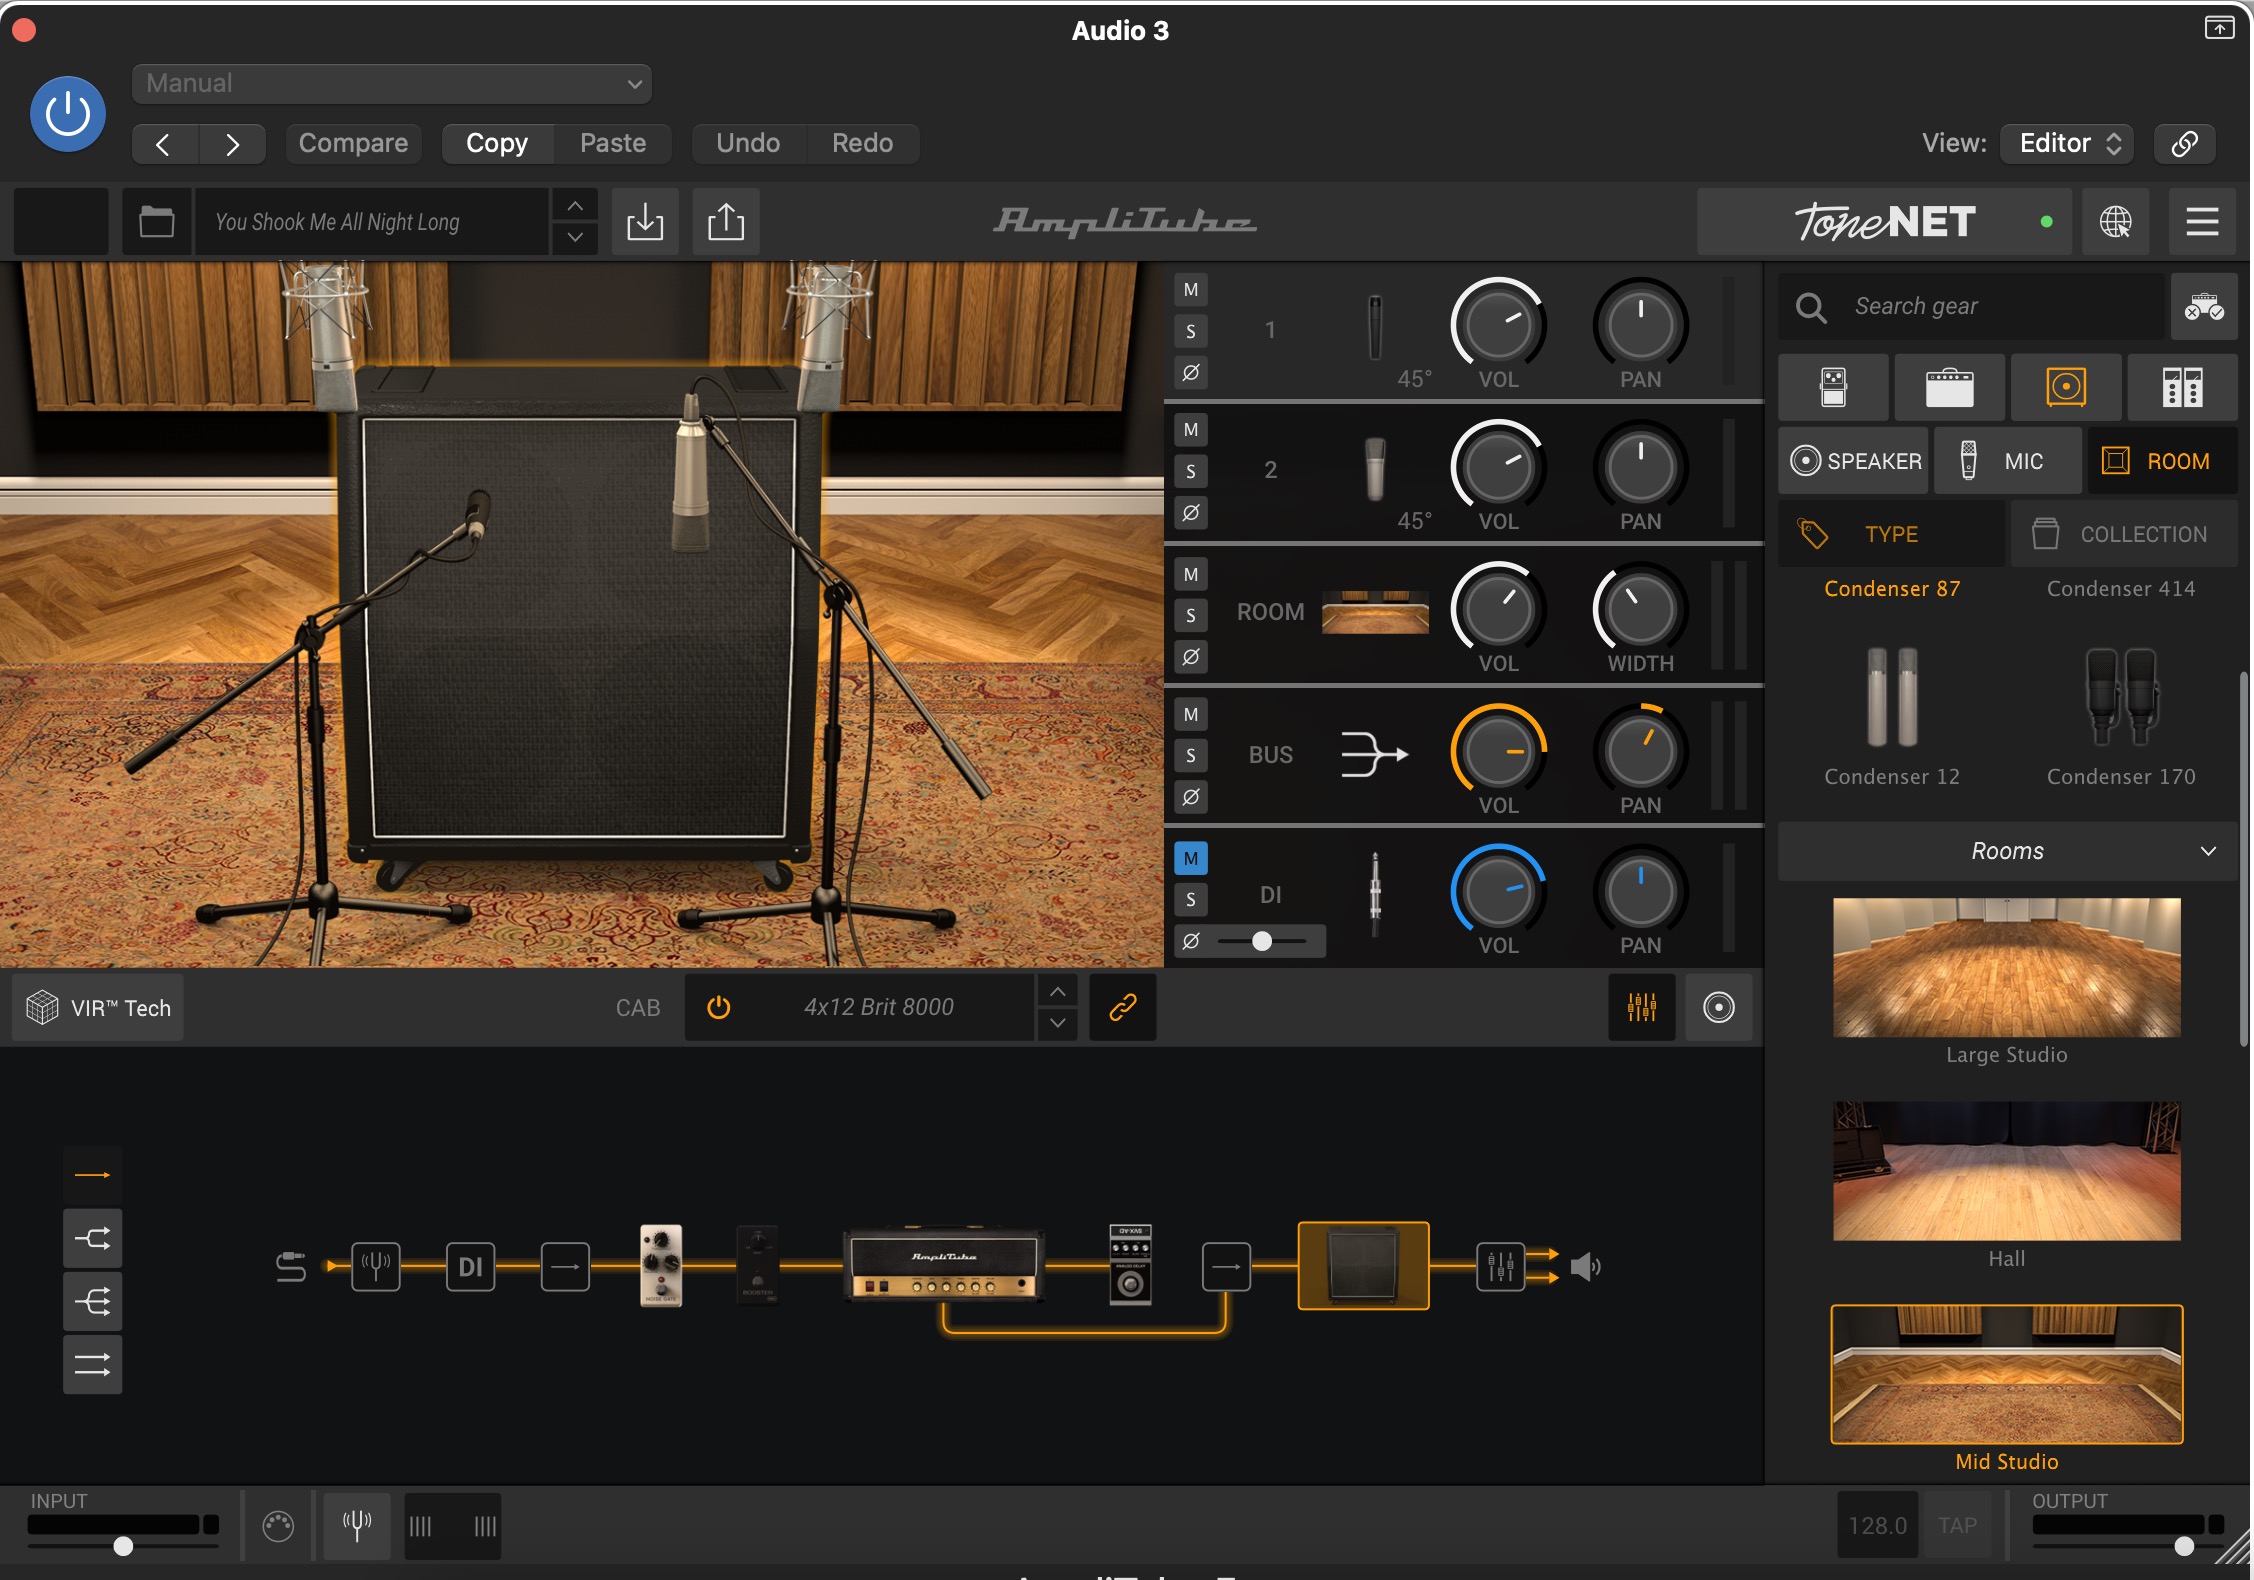Toggle the cabinet power button
This screenshot has width=2254, height=1580.
[718, 1007]
